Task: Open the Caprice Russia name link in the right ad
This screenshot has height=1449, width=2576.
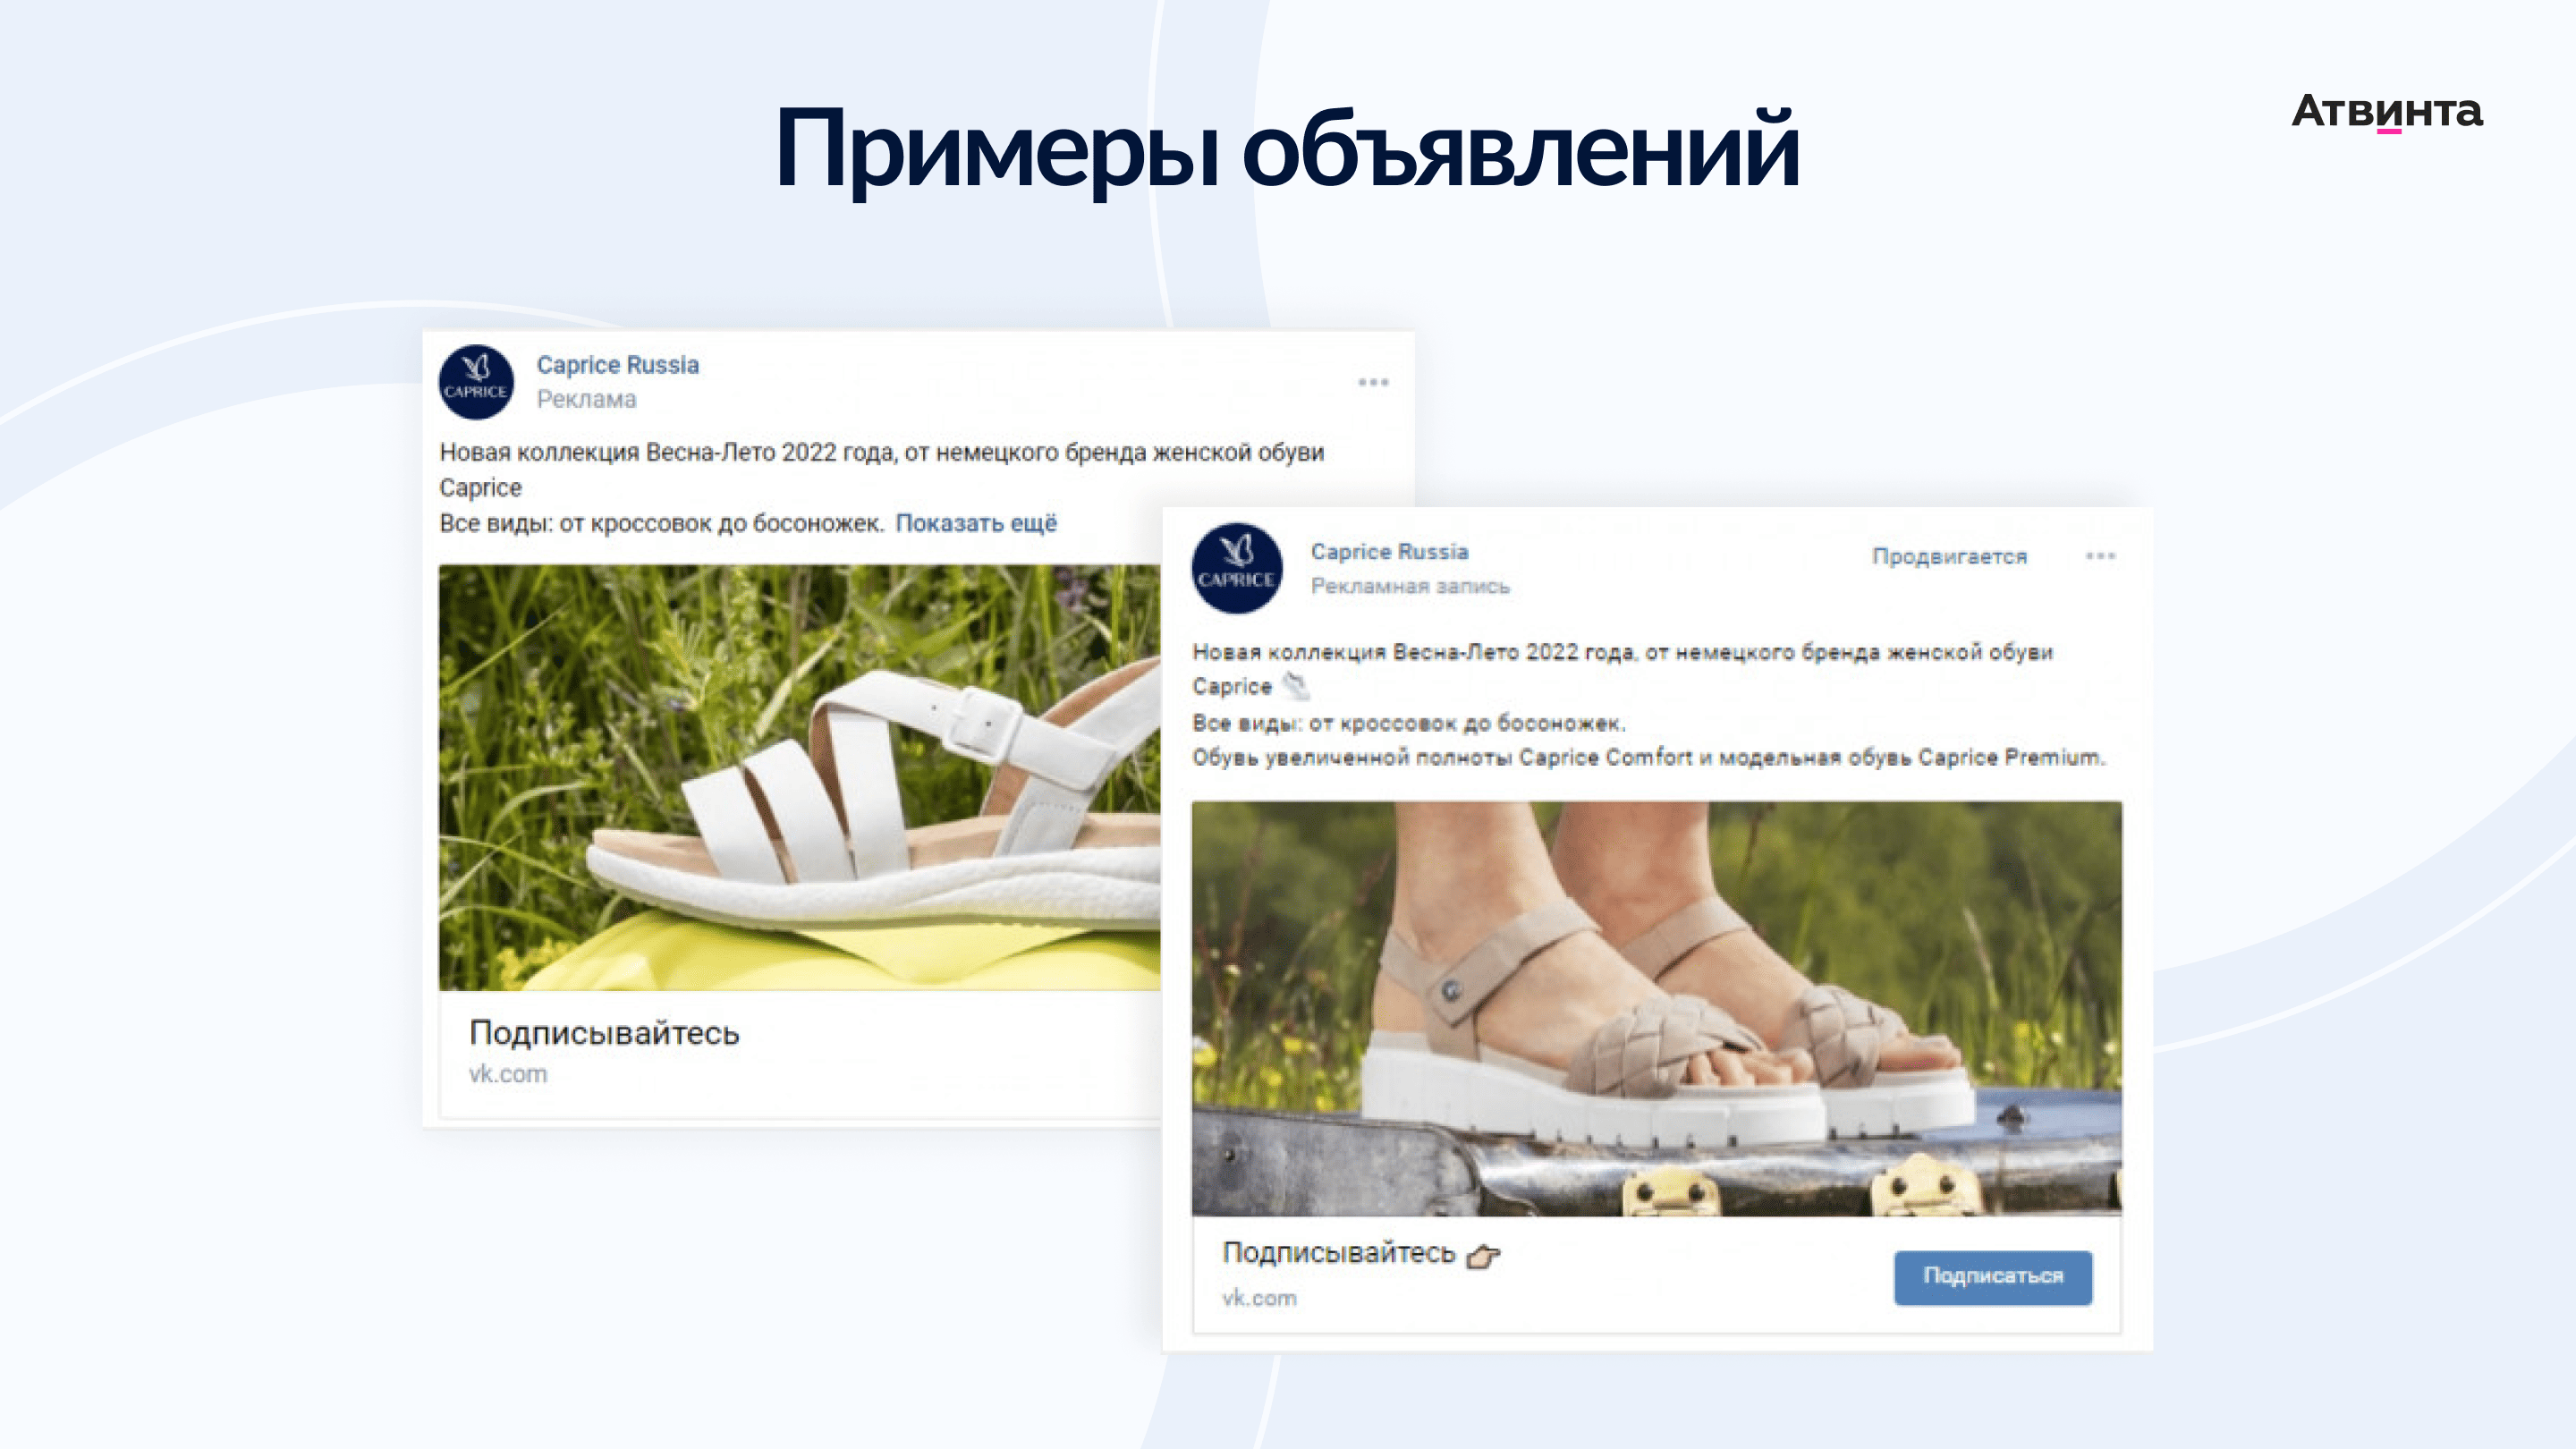Action: [1389, 552]
